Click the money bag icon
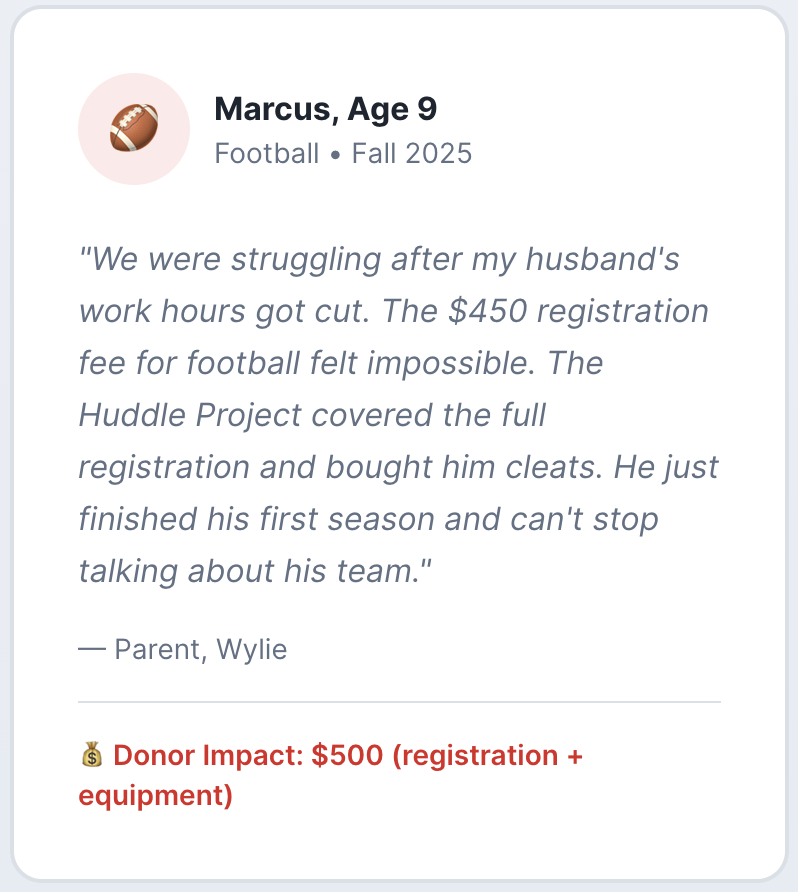 pyautogui.click(x=91, y=755)
